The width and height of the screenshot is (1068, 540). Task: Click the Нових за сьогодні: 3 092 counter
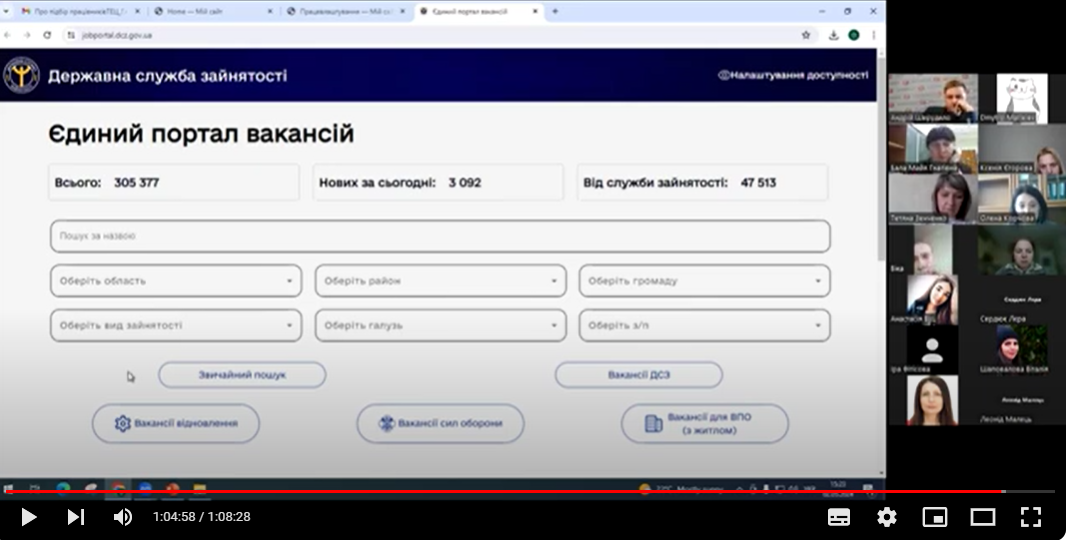438,182
